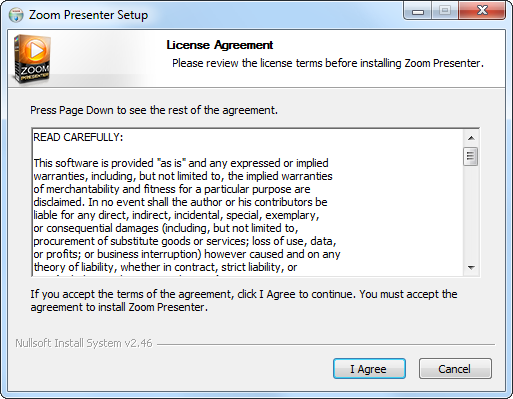Screen dimensions: 513x399
Task: Click the READ CAREFULLY line in the license
Action: coord(78,137)
